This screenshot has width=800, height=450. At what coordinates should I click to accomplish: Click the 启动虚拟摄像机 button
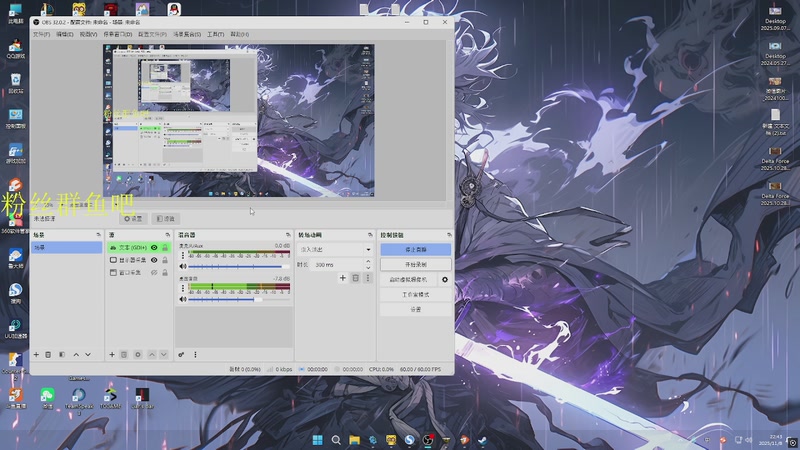(x=408, y=280)
